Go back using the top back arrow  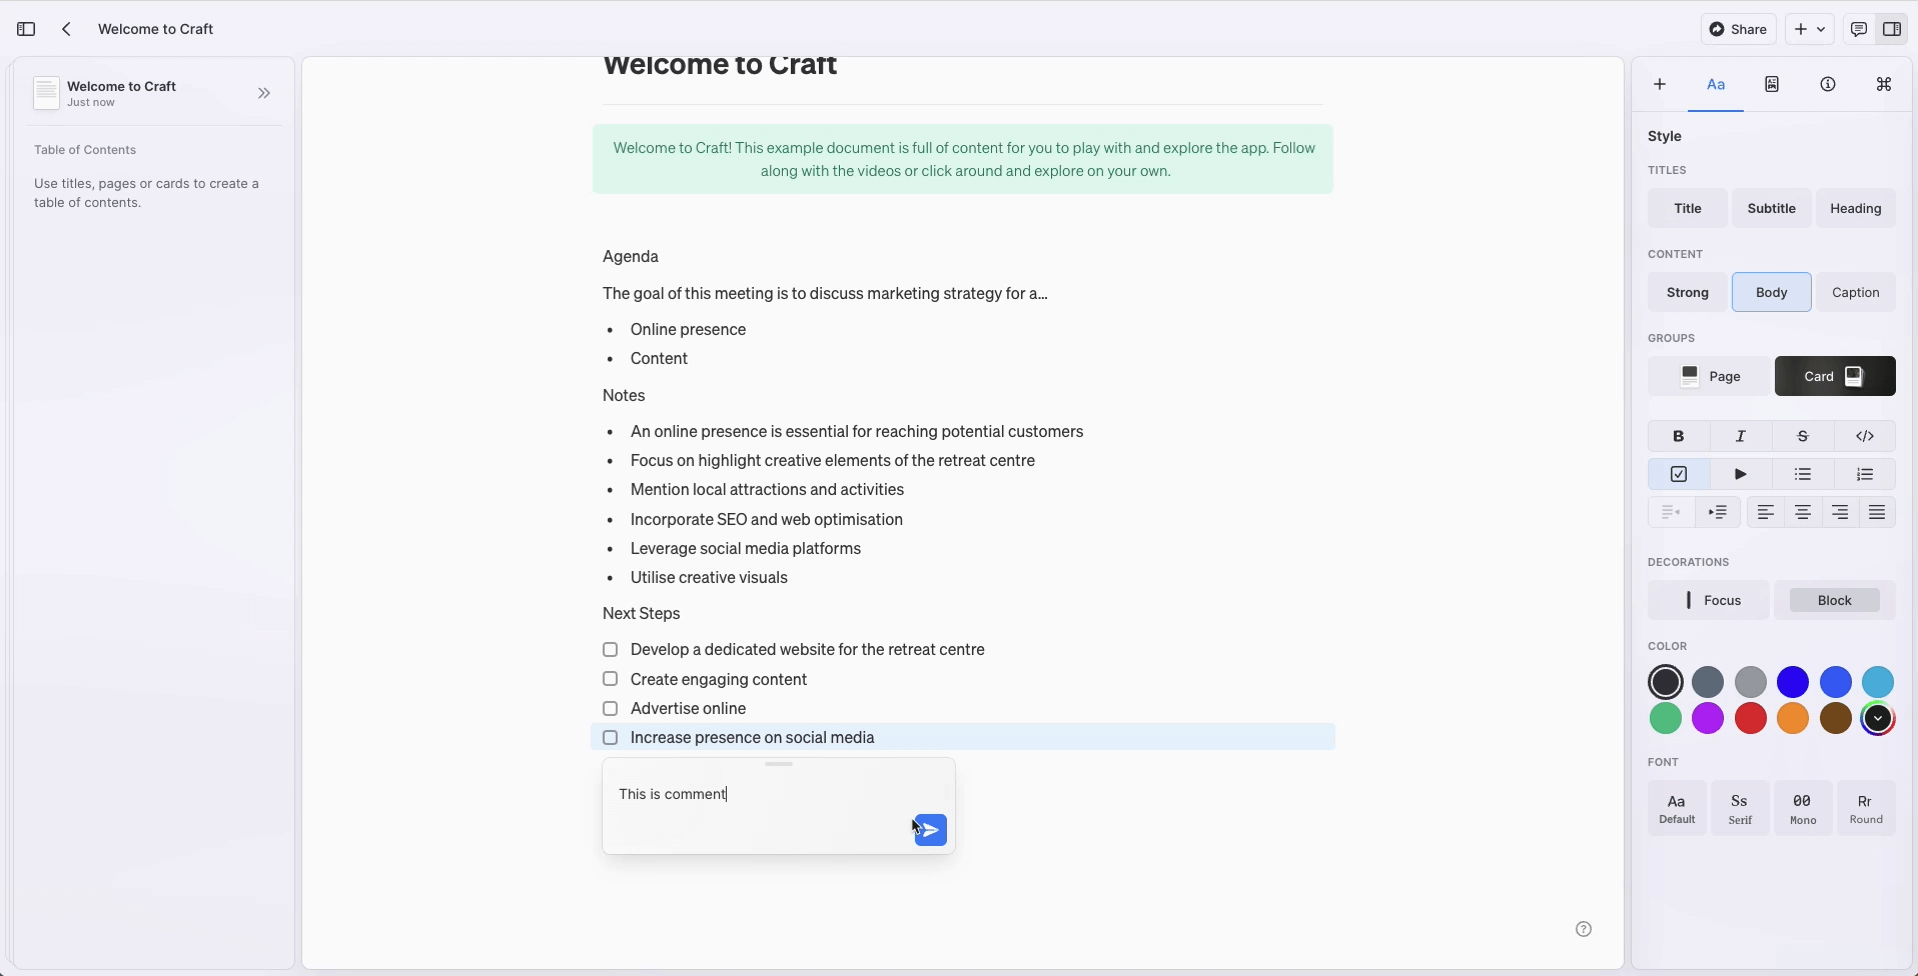click(67, 29)
